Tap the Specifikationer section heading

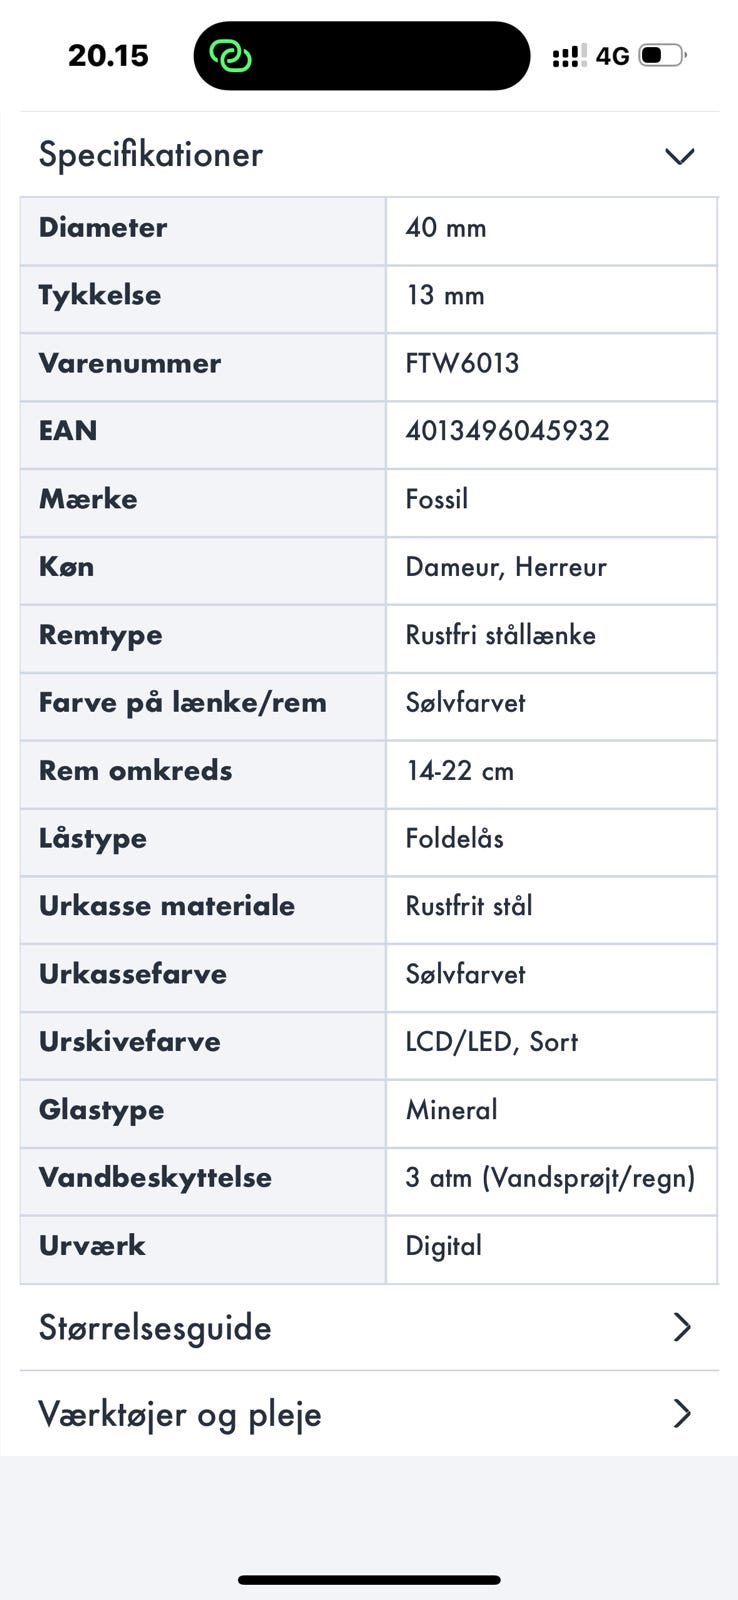[151, 155]
